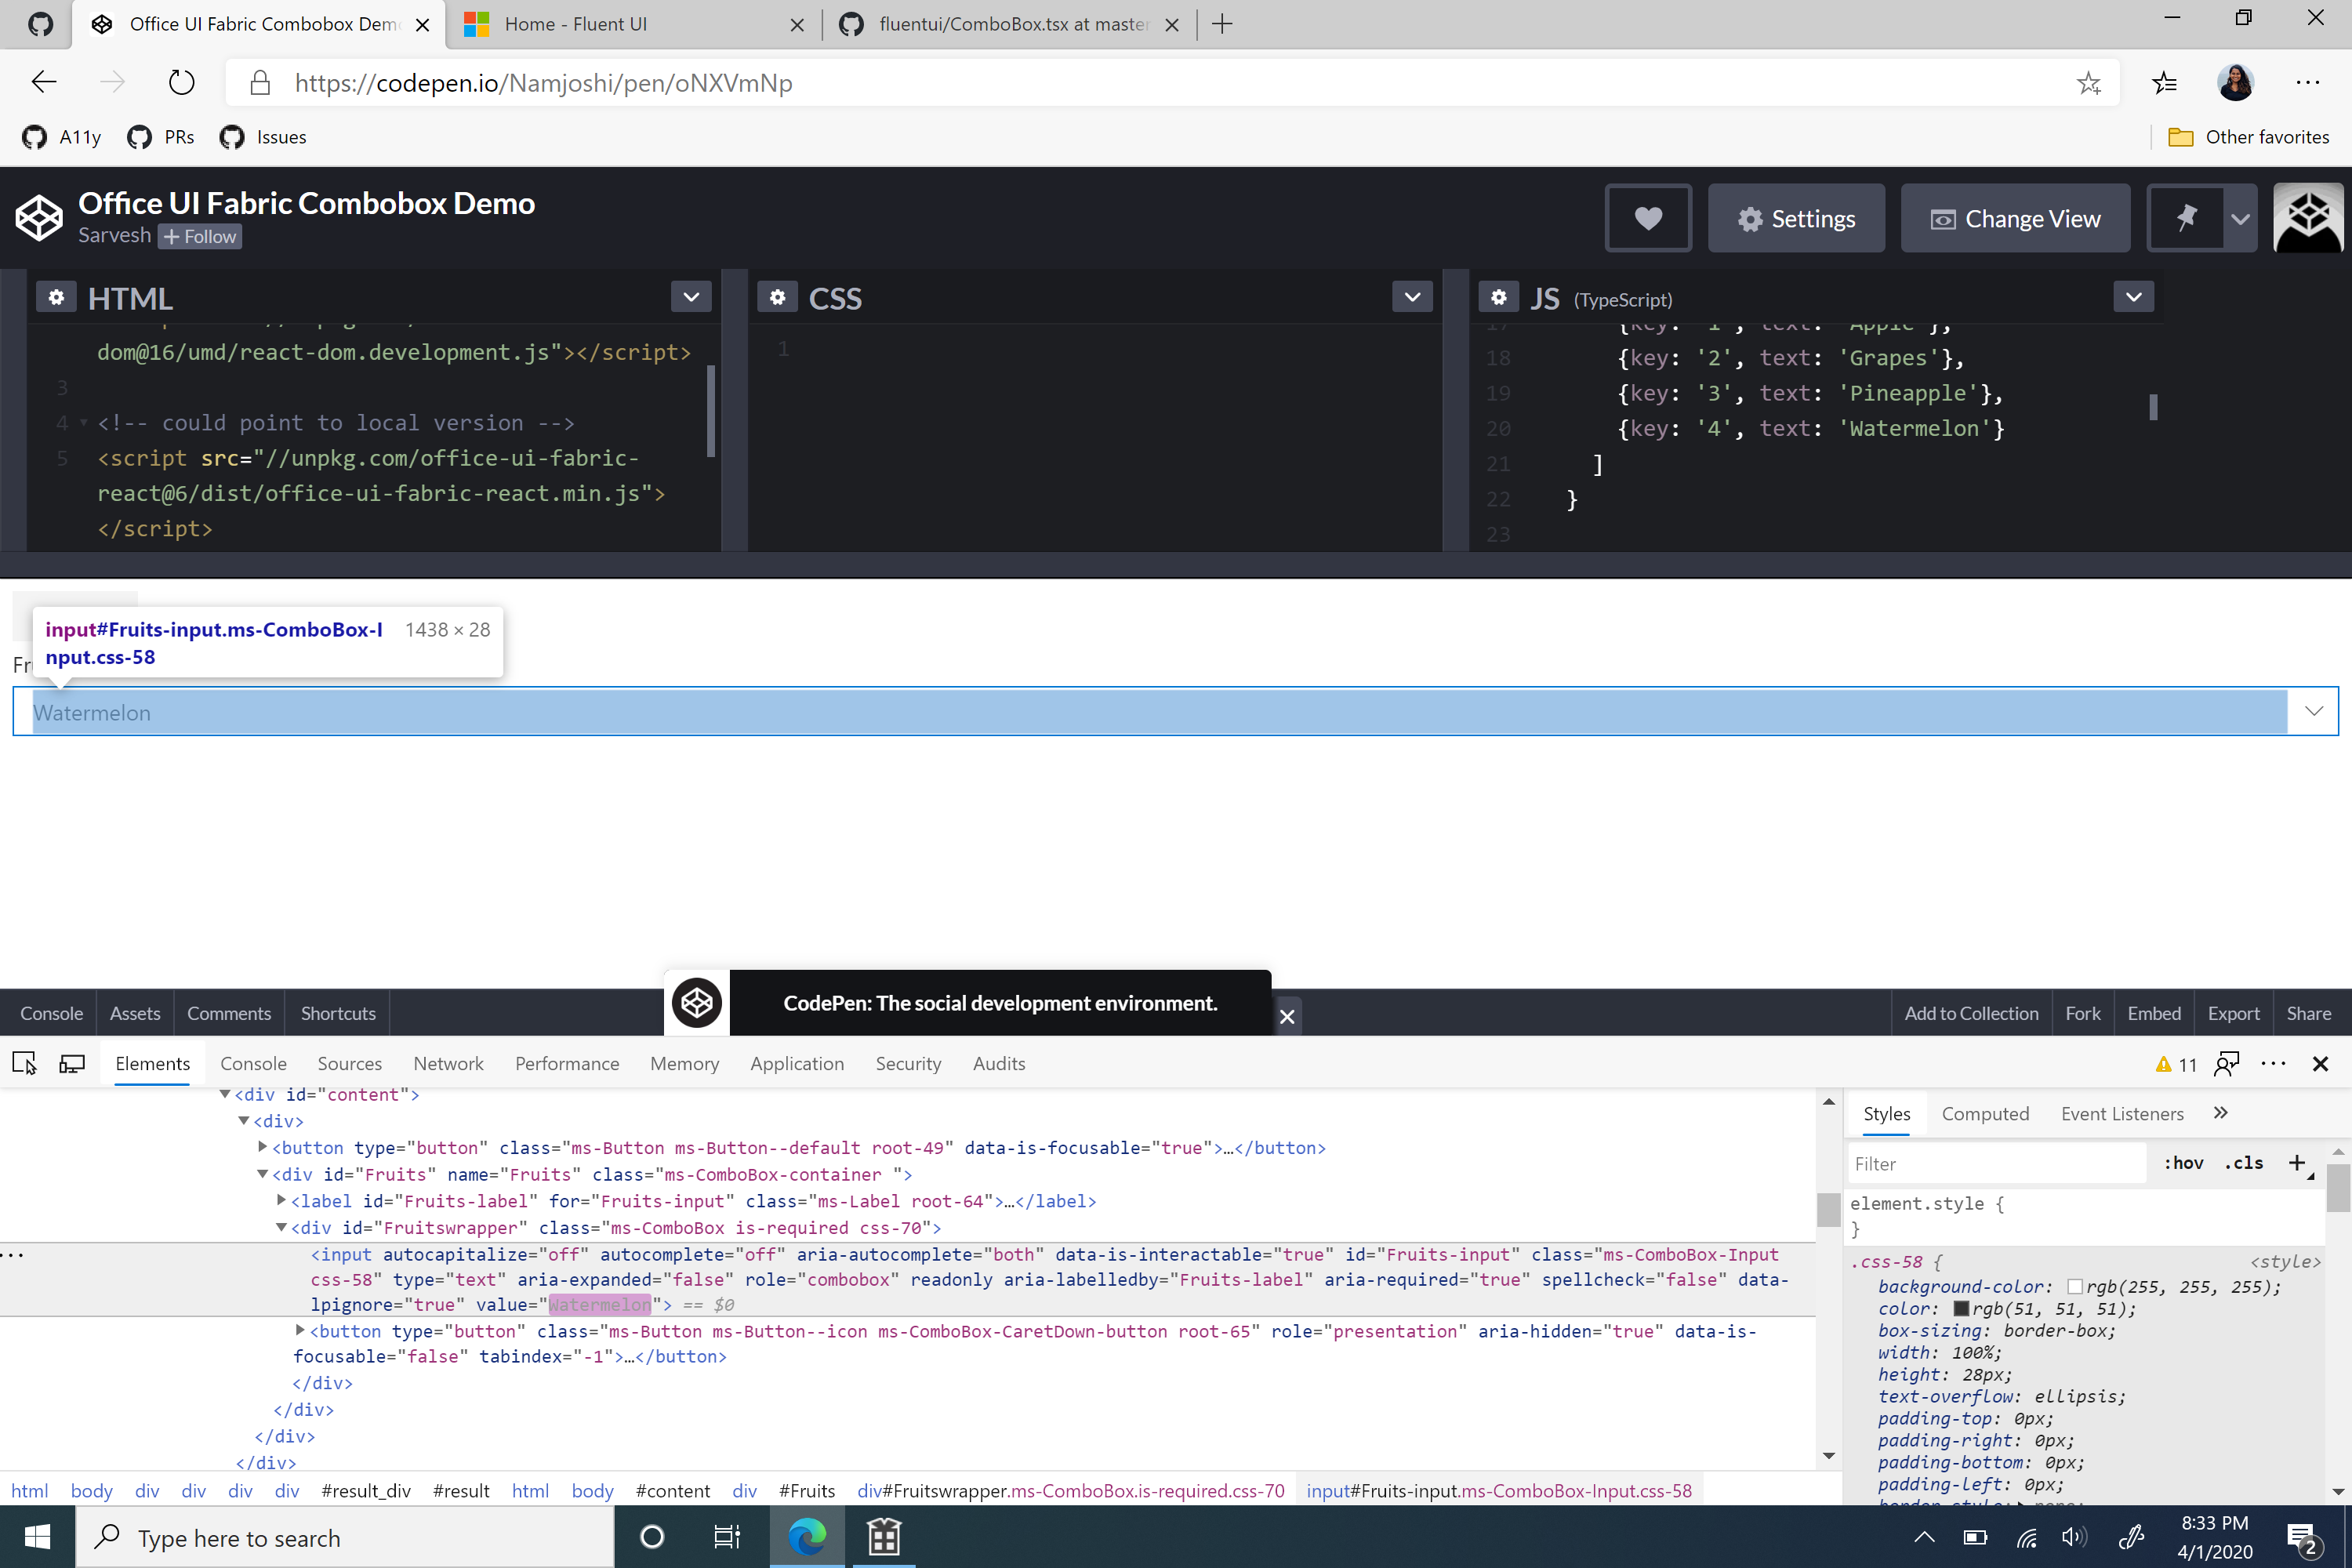The width and height of the screenshot is (2352, 1568).
Task: Switch to the Network DevTools tab
Action: 448,1063
